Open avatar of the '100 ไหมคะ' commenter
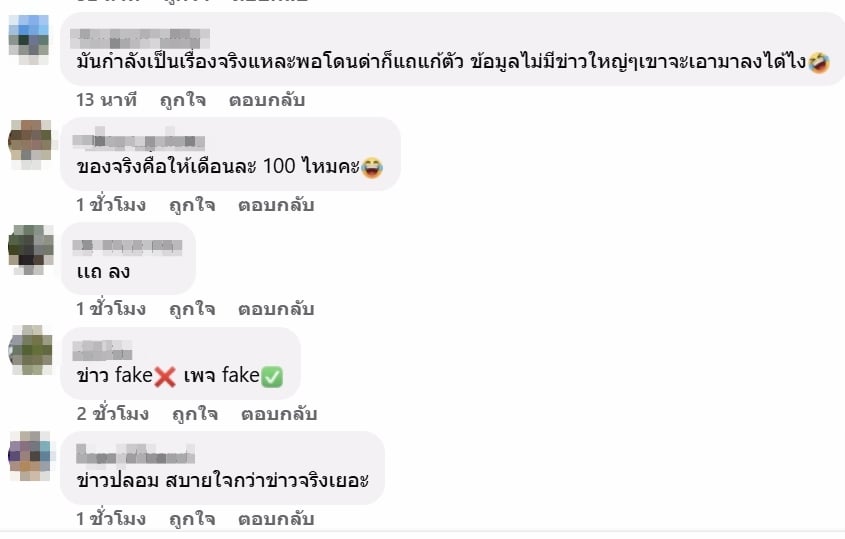Viewport: 845px width, 539px height. pos(30,144)
